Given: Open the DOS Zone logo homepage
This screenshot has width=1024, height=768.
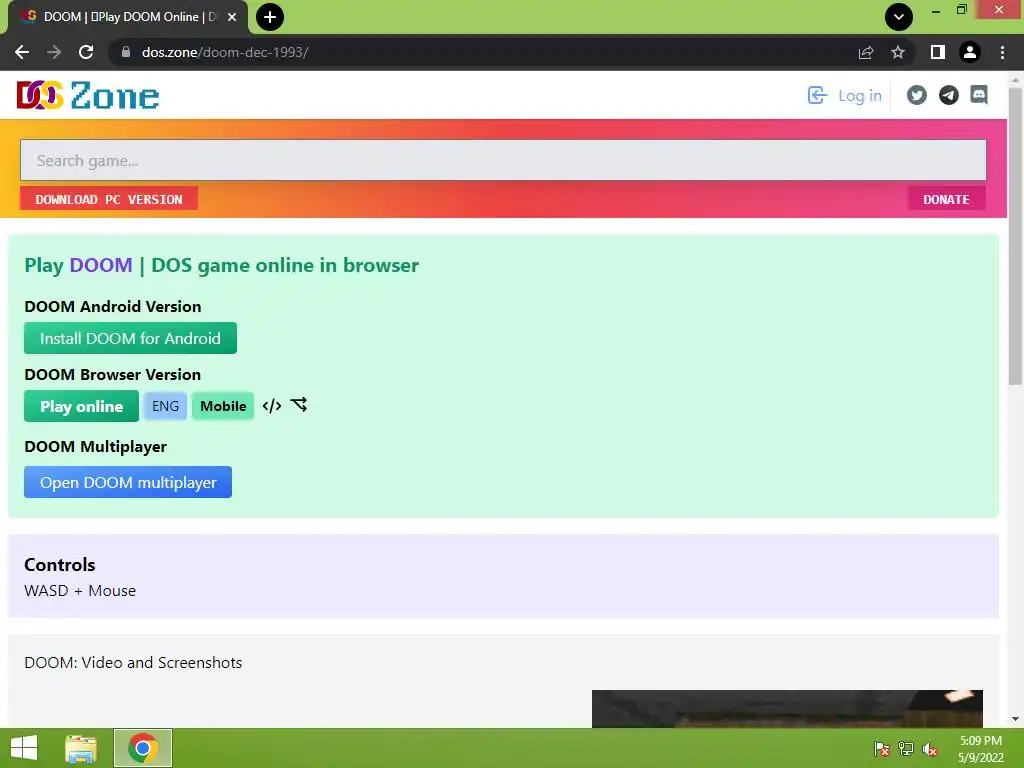Looking at the screenshot, I should 88,95.
